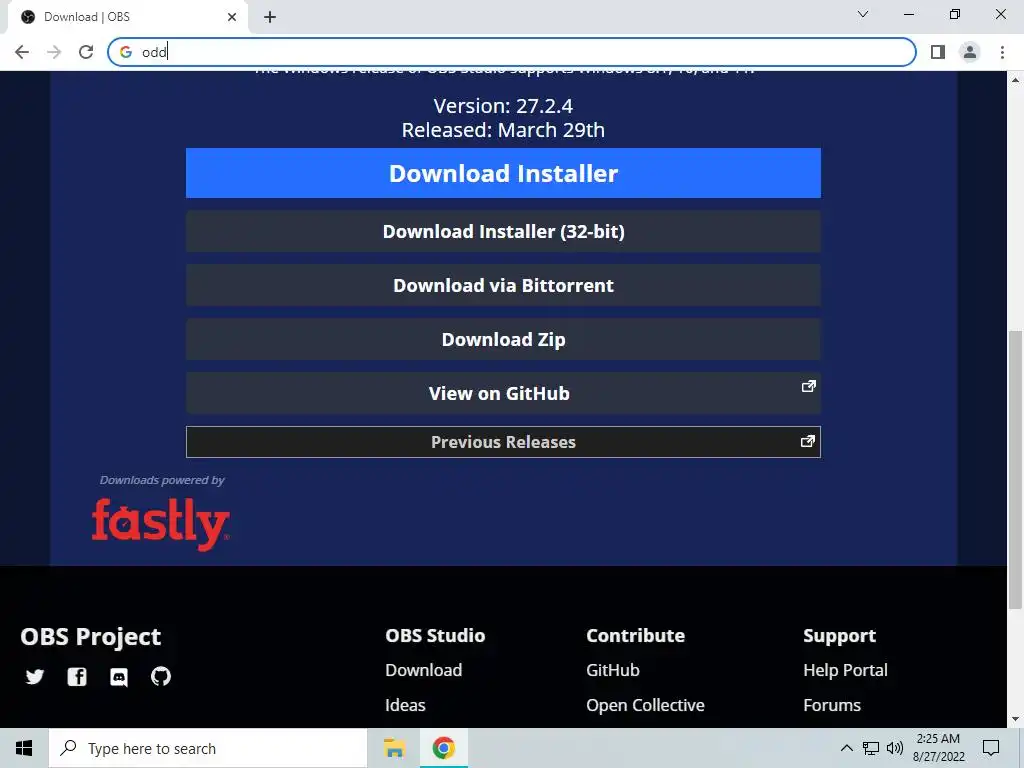Viewport: 1024px width, 768px height.
Task: Open the OBS Facebook page icon
Action: 77,677
